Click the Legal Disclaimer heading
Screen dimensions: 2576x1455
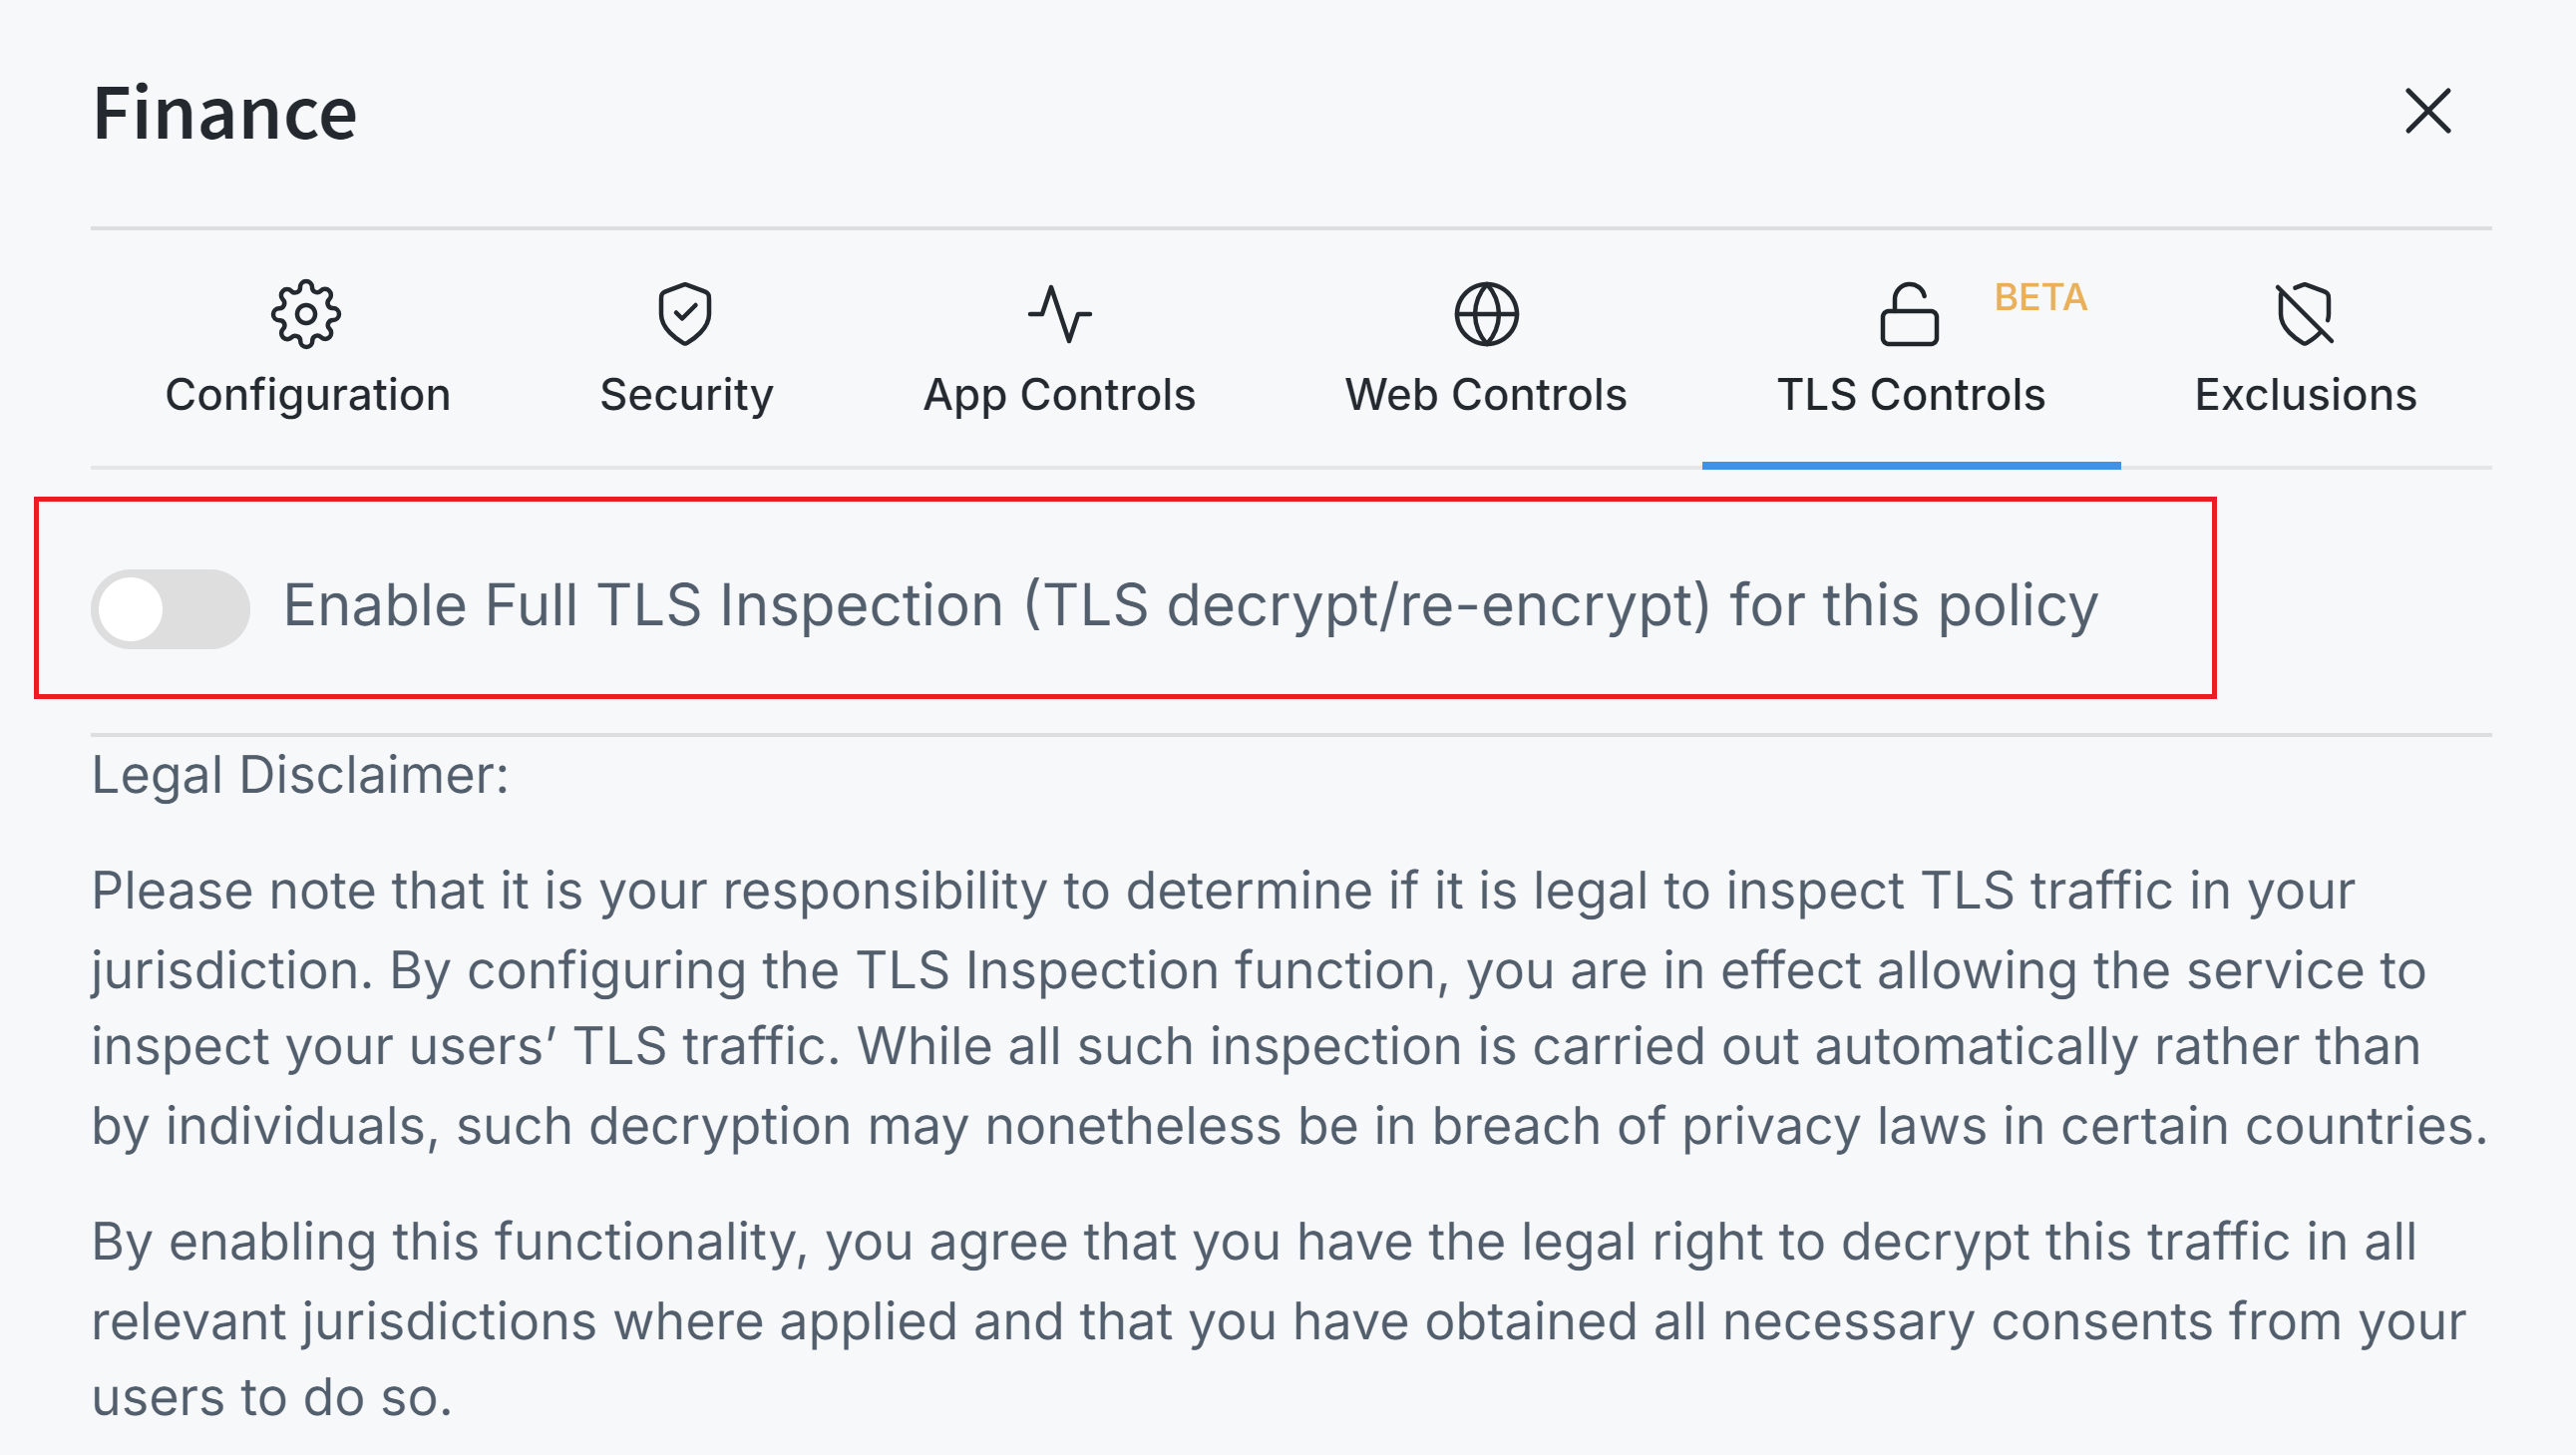click(300, 775)
